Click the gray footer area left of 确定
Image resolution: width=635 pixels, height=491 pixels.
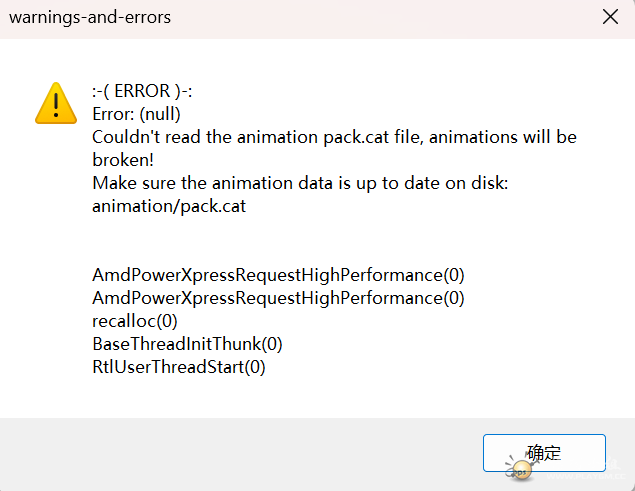(x=241, y=454)
